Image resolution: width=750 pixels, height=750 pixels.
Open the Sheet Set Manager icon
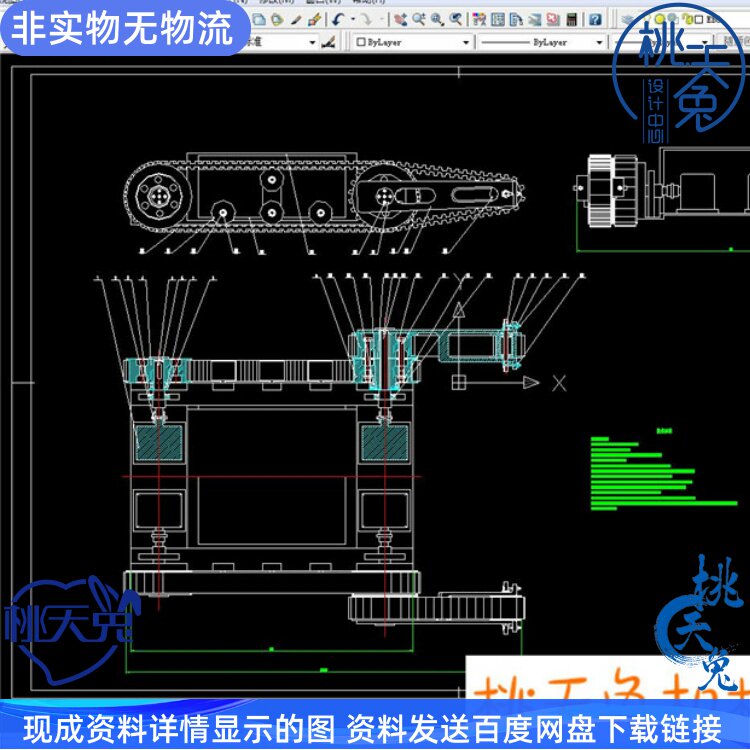tap(535, 20)
